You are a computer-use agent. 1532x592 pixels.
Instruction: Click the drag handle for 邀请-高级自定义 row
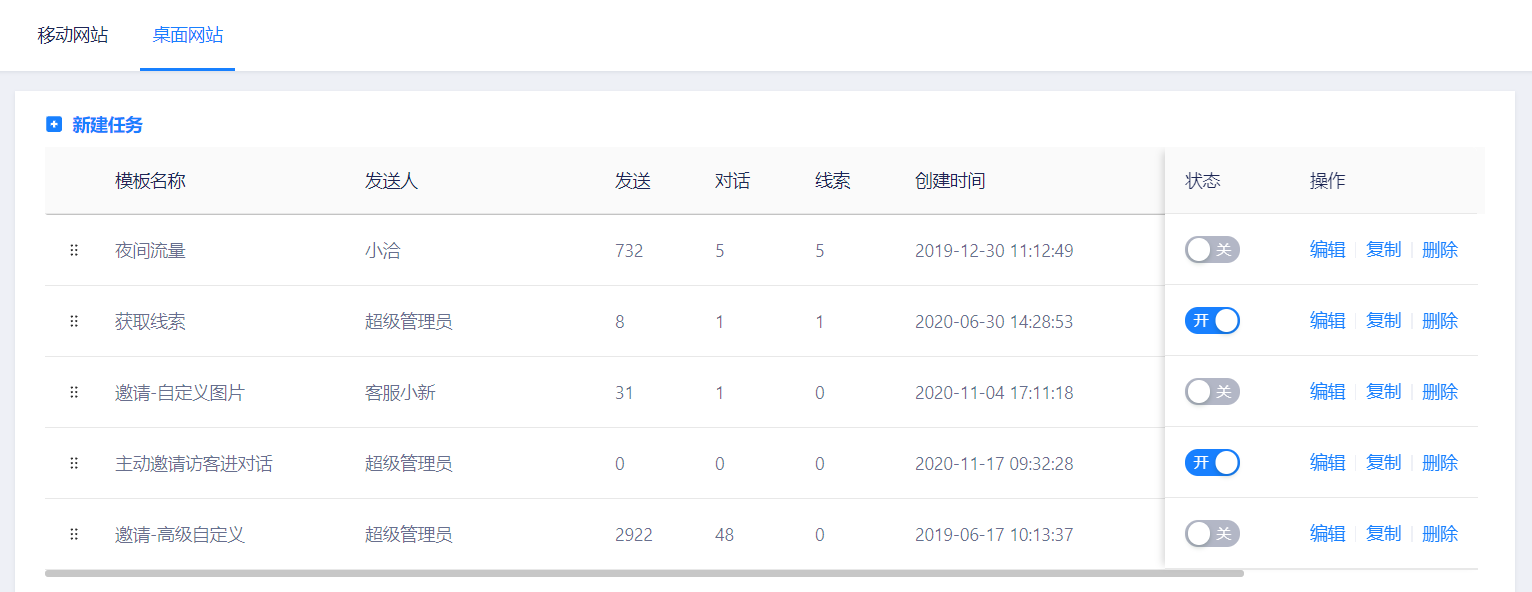(x=74, y=534)
